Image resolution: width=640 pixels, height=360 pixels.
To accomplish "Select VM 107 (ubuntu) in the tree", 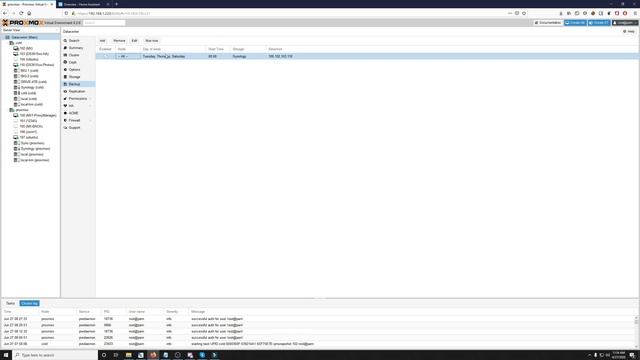I will point(29,138).
